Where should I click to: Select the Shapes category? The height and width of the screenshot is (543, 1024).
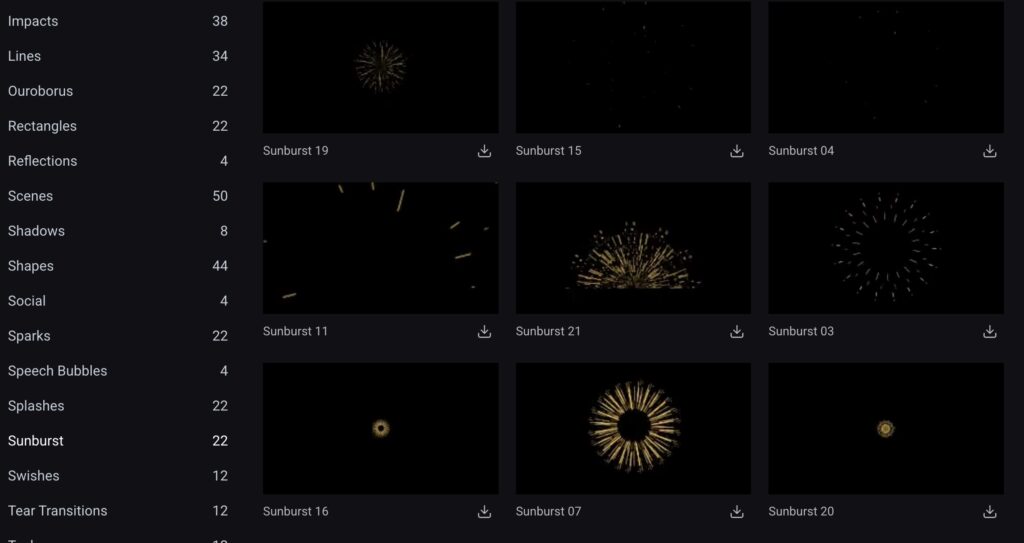[x=118, y=266]
